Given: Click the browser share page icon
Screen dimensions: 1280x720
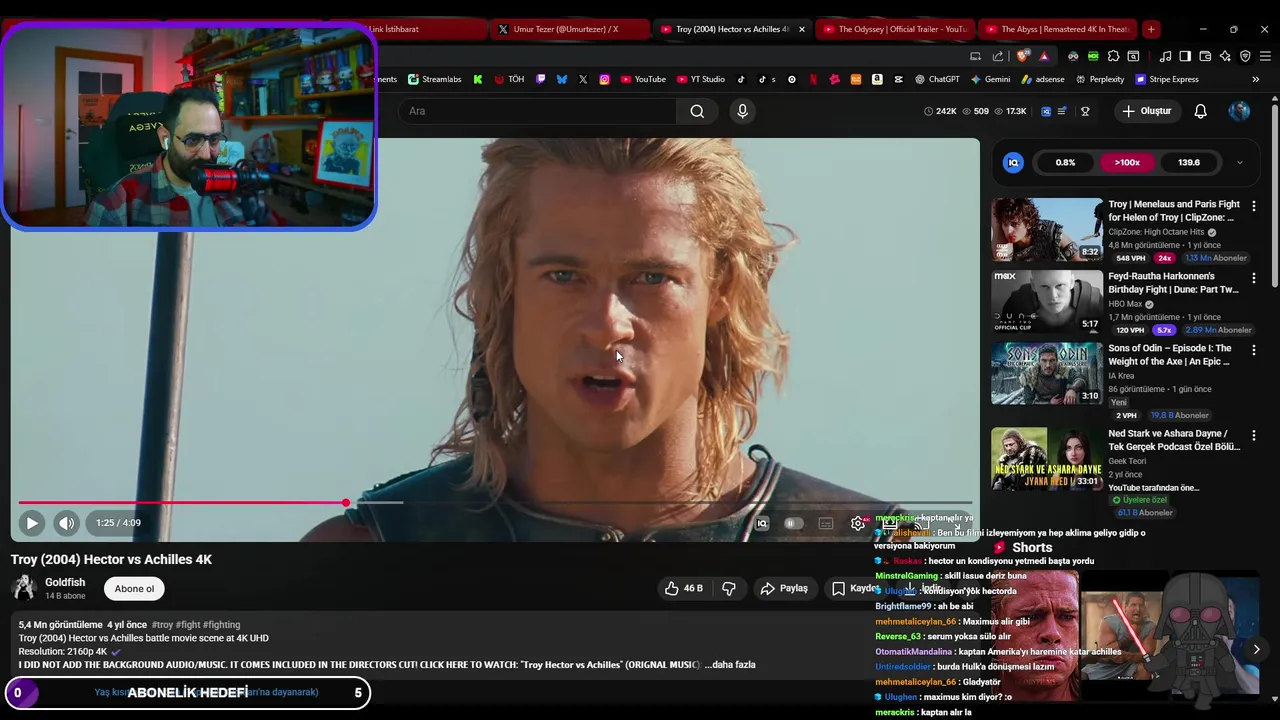Looking at the screenshot, I should pos(997,56).
